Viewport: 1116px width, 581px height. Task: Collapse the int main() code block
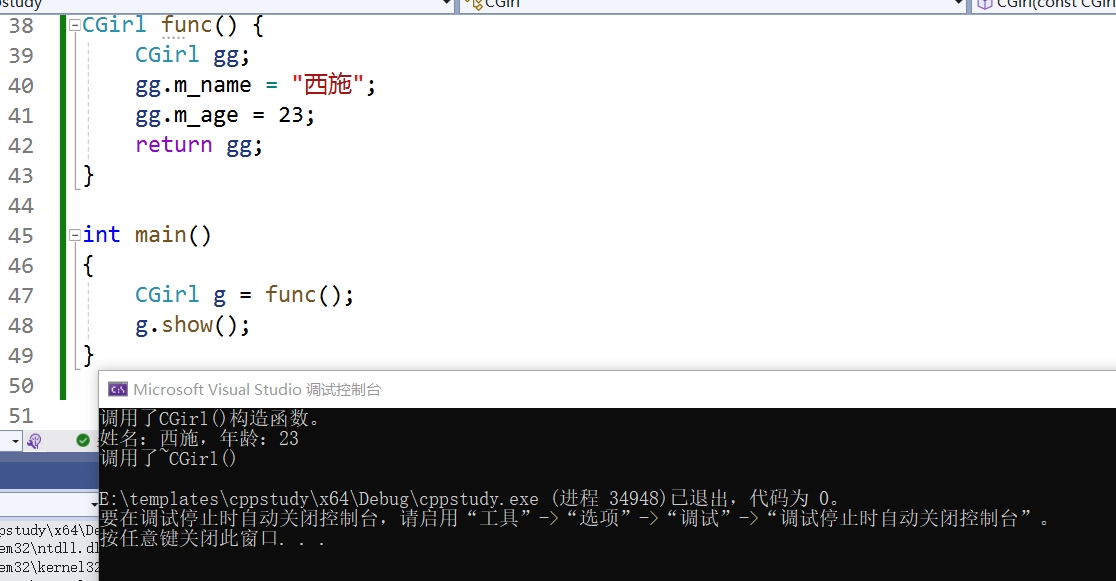click(x=75, y=236)
